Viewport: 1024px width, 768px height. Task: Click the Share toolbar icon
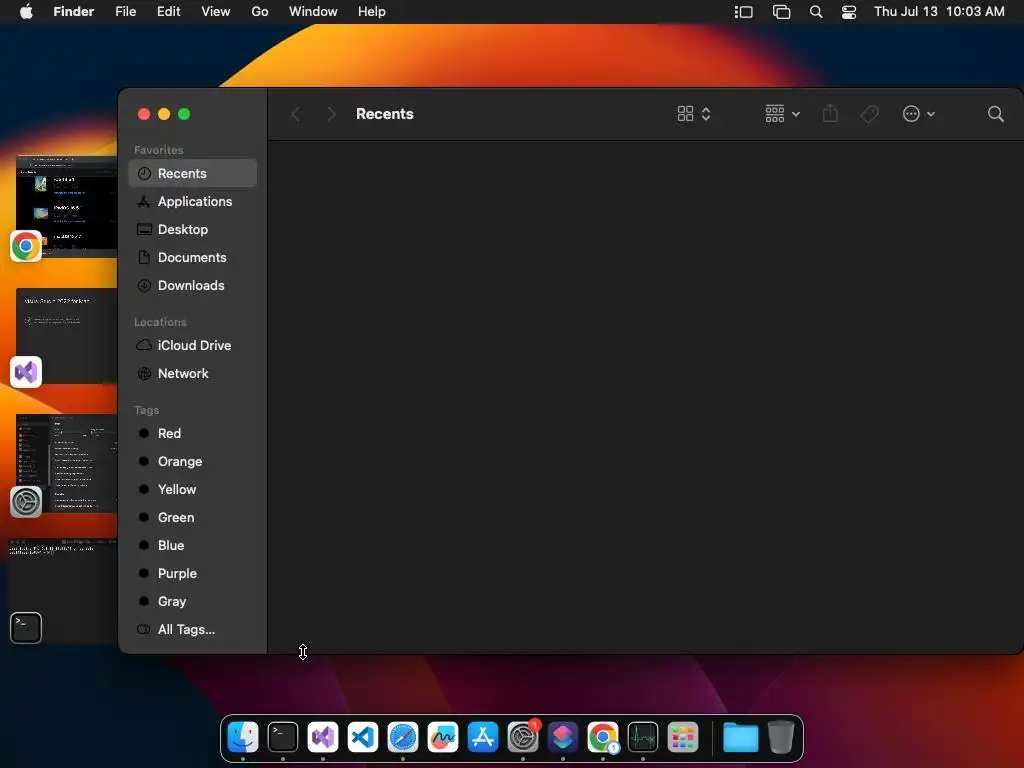(x=830, y=114)
